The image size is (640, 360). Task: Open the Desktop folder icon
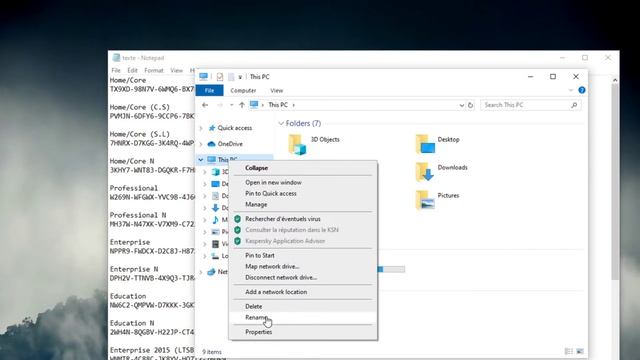pyautogui.click(x=425, y=144)
